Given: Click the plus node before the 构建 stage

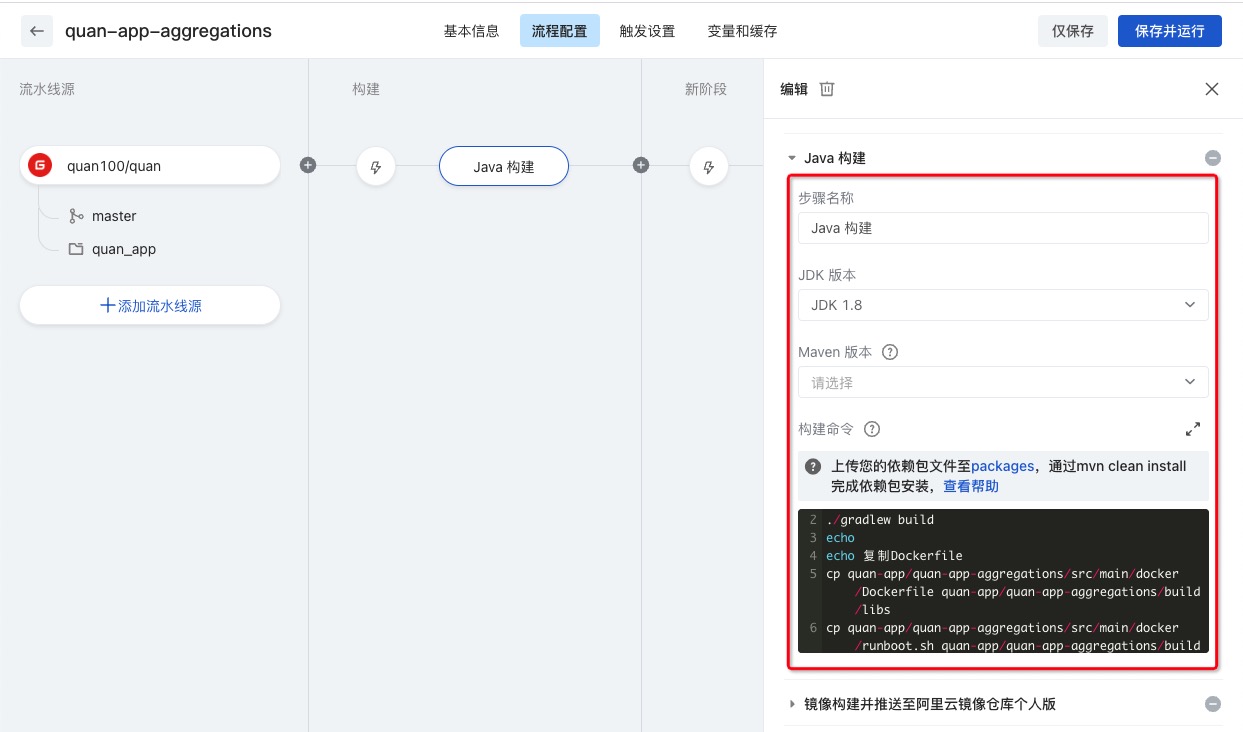Looking at the screenshot, I should click(308, 165).
